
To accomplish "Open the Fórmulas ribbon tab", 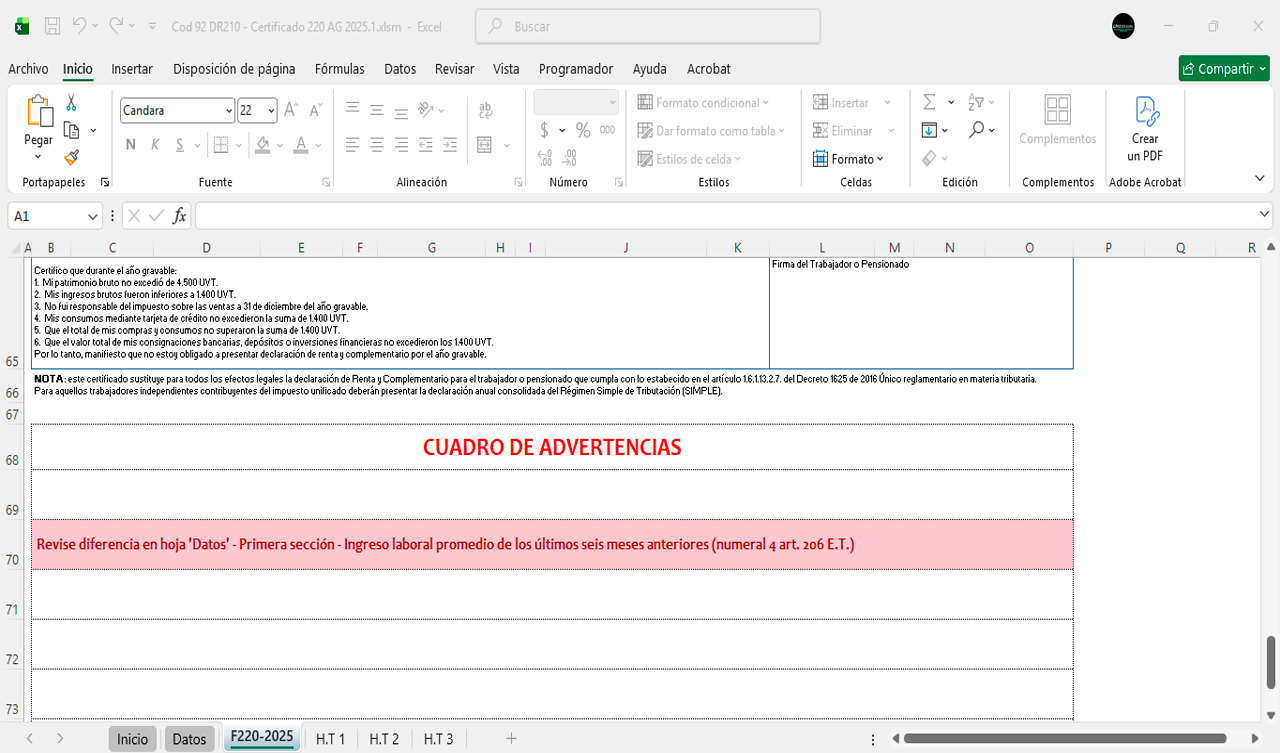I will click(x=339, y=69).
